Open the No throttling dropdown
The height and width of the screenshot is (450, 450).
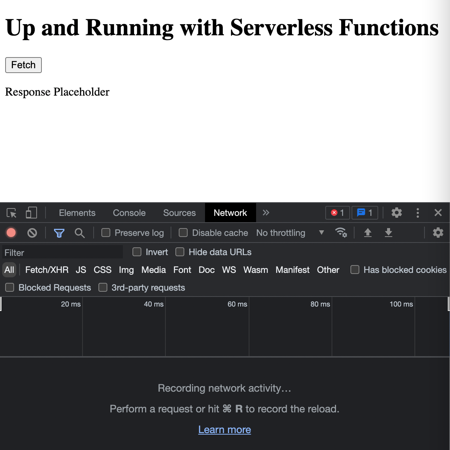coord(290,233)
